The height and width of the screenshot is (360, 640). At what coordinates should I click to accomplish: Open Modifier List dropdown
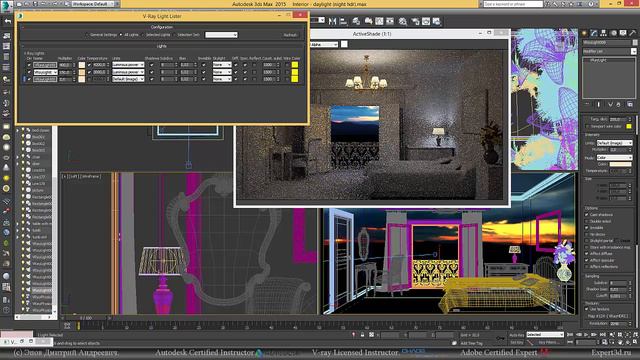click(609, 51)
